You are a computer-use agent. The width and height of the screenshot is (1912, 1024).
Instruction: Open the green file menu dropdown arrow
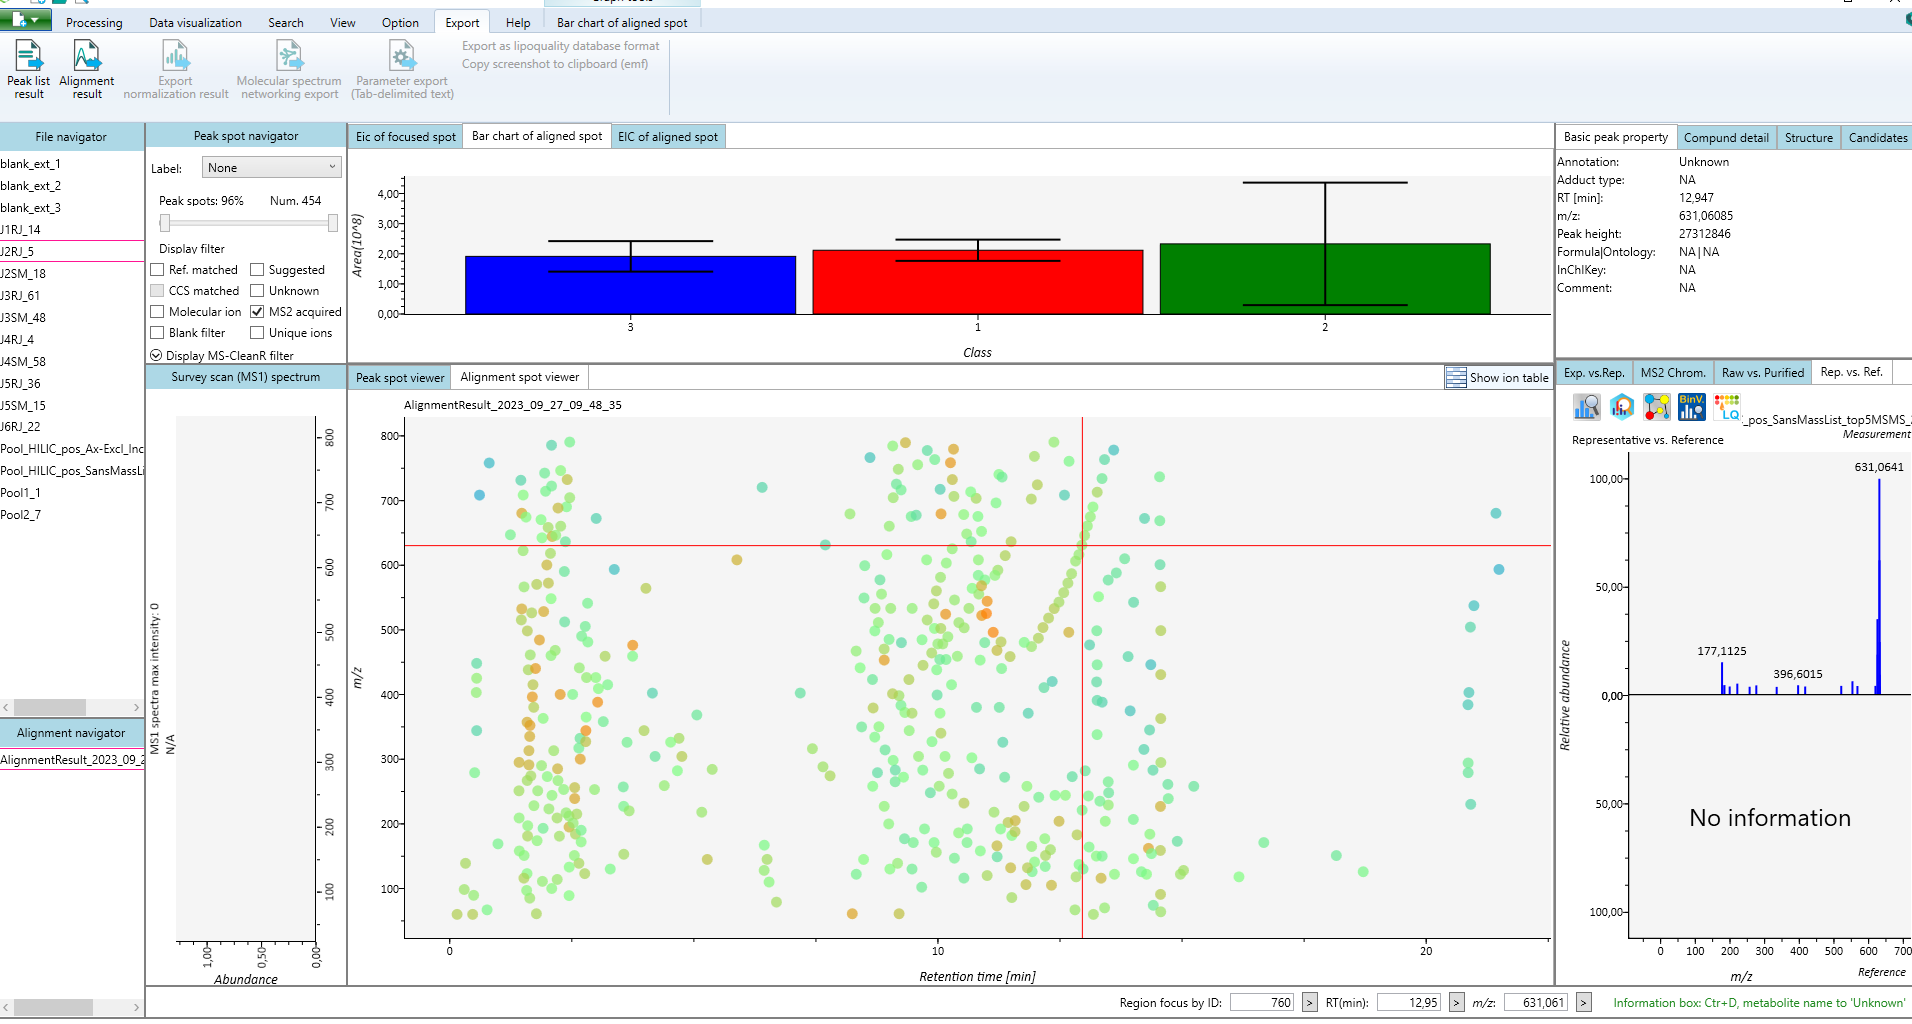[36, 18]
